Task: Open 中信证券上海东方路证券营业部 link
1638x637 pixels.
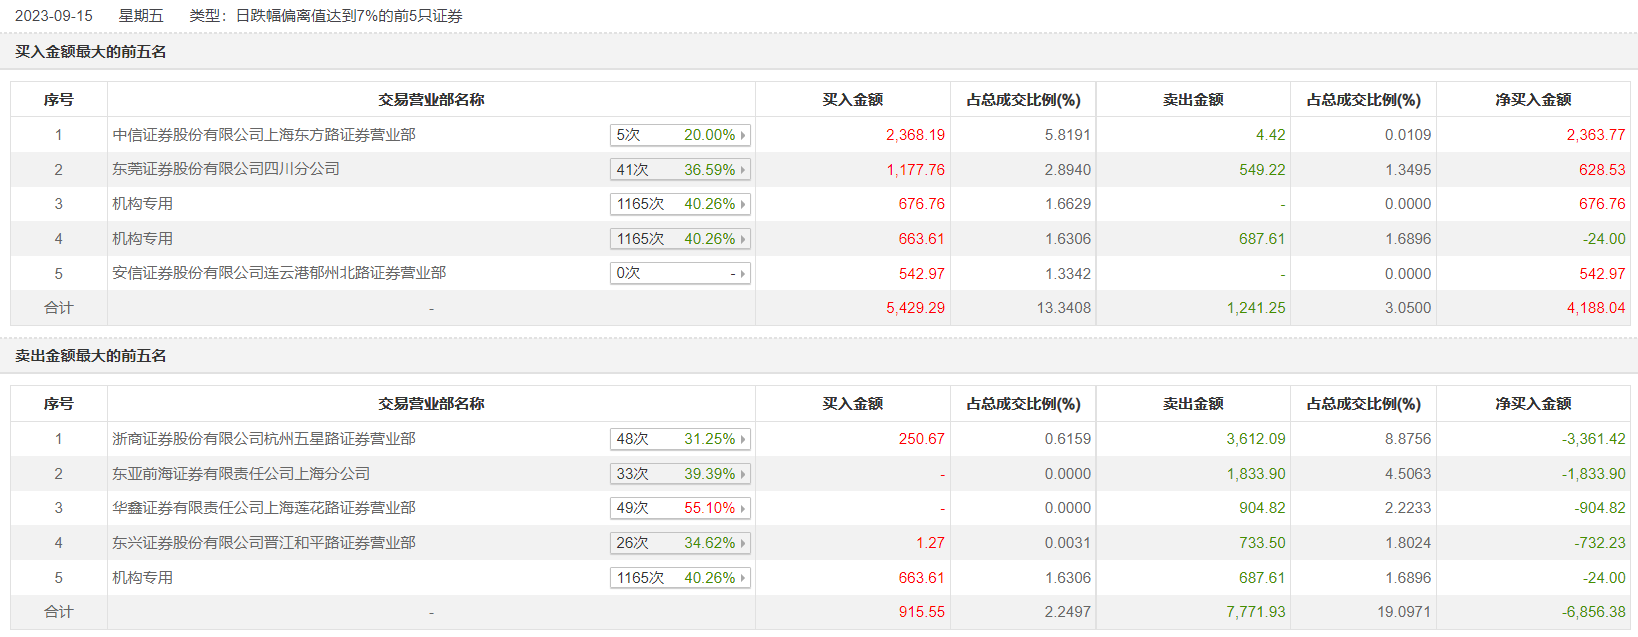Action: coord(264,135)
